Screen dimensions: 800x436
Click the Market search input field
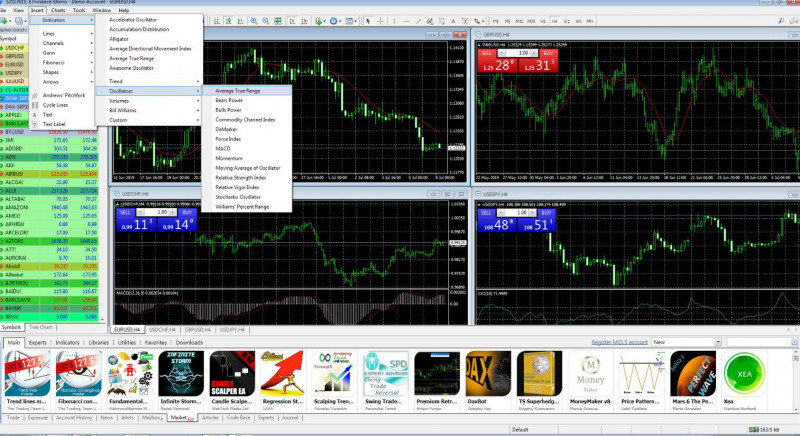[759, 342]
